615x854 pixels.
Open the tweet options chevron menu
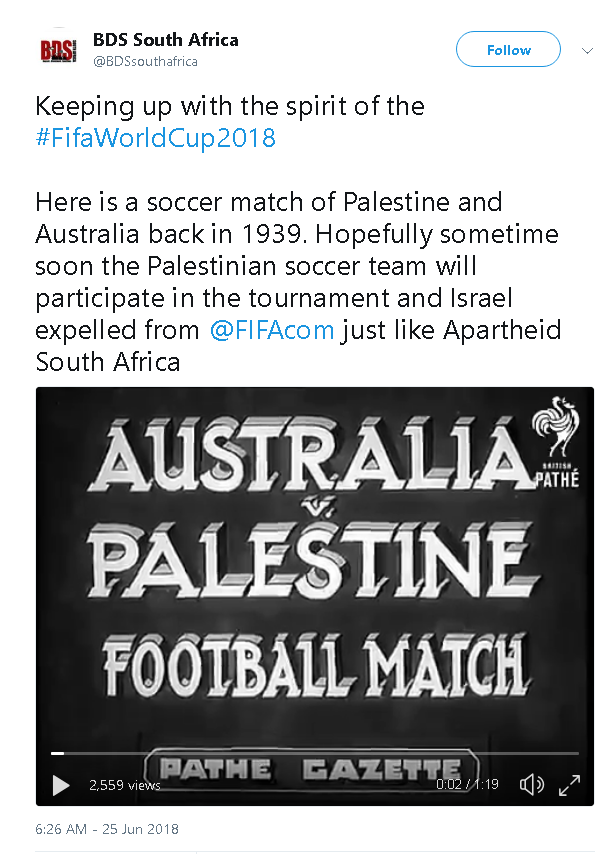click(586, 49)
